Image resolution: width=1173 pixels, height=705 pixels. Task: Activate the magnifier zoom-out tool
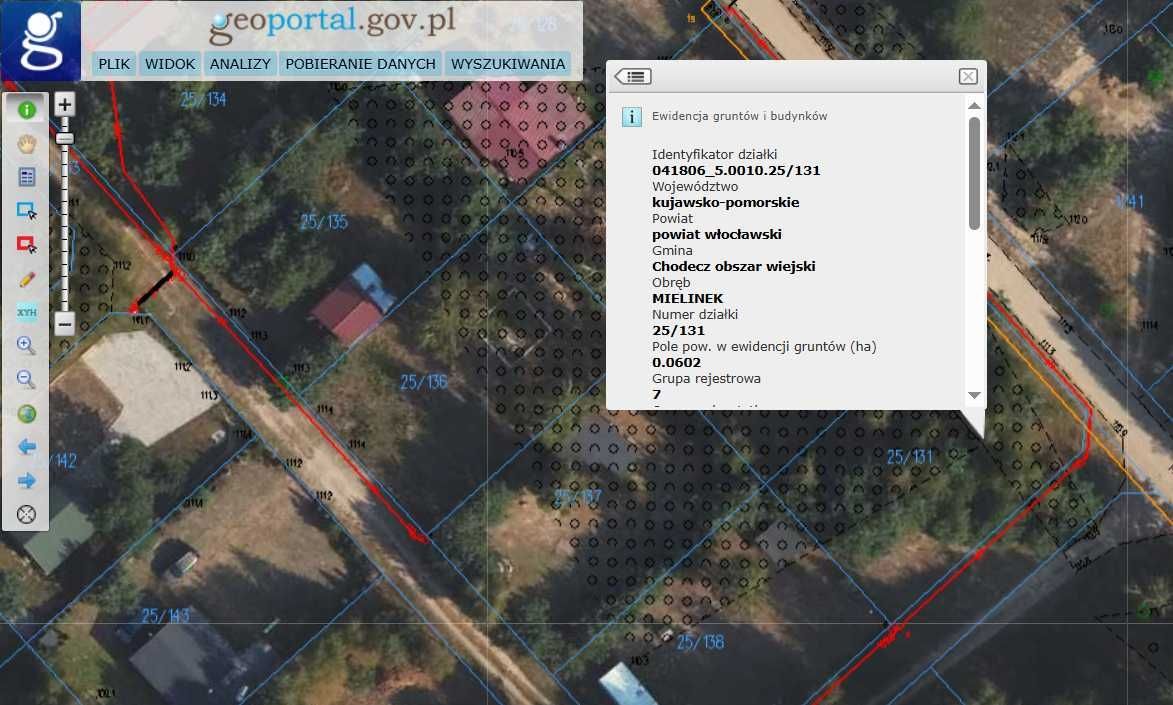pos(26,379)
